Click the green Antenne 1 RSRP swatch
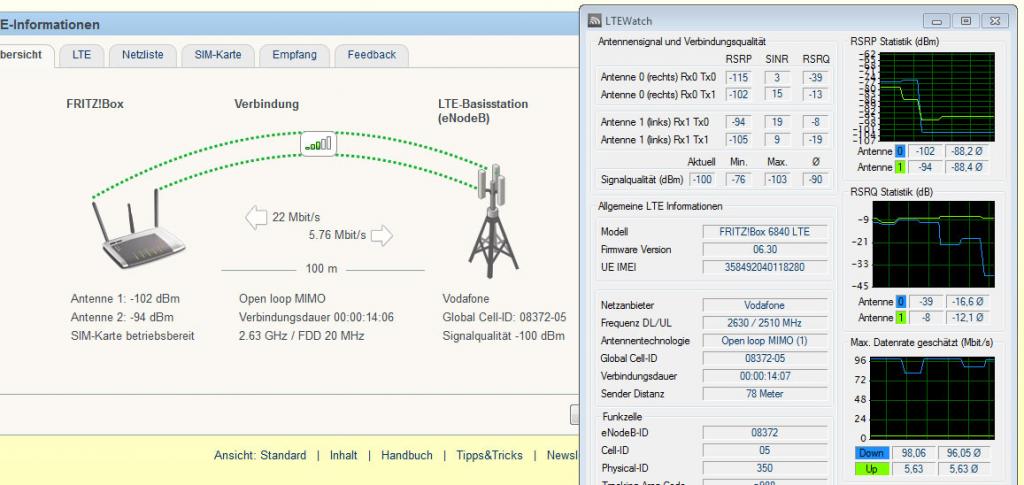This screenshot has width=1024, height=485. [x=900, y=167]
